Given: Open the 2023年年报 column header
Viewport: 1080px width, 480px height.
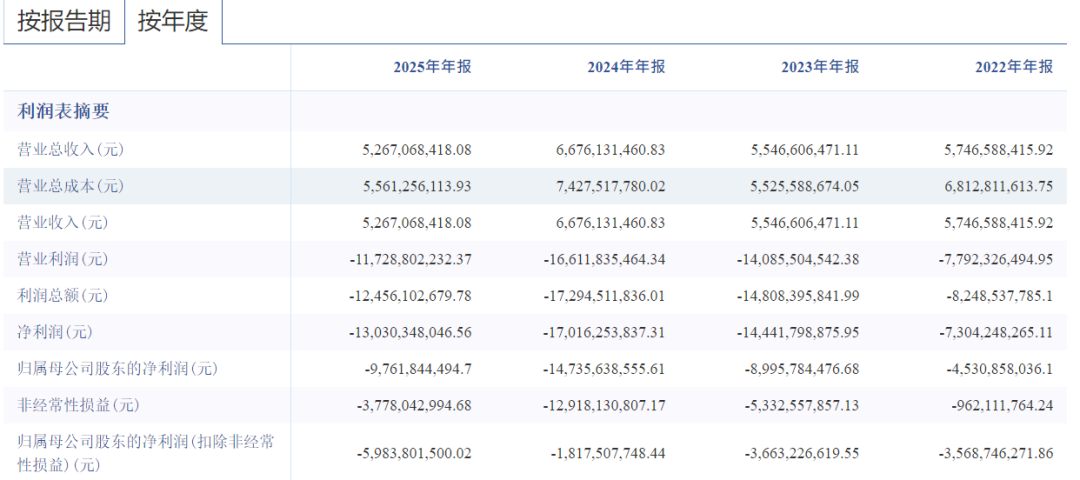Looking at the screenshot, I should [x=820, y=67].
